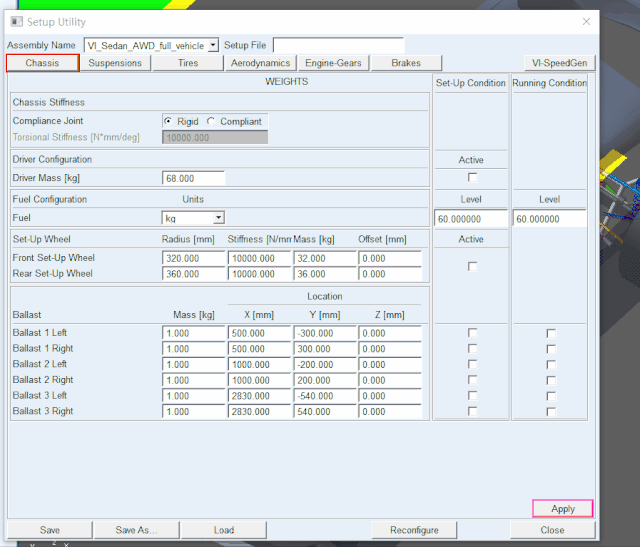Toggle the Driver Active setup checkbox

point(472,178)
